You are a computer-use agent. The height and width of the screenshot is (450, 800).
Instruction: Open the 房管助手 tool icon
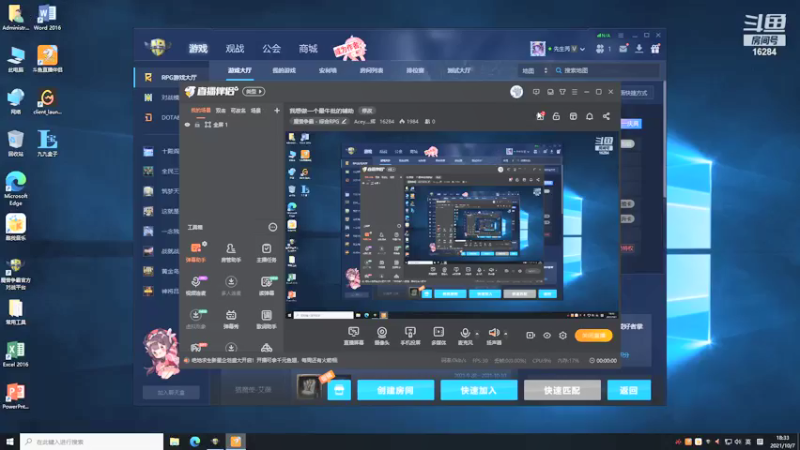231,252
